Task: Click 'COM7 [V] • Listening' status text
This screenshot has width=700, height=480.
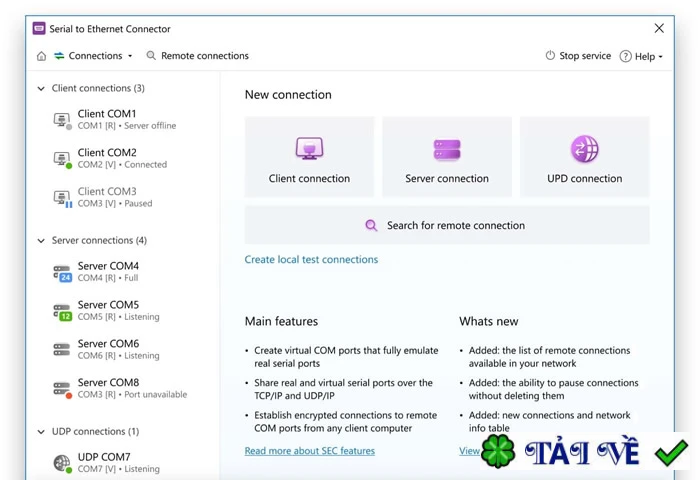Action: (118, 469)
